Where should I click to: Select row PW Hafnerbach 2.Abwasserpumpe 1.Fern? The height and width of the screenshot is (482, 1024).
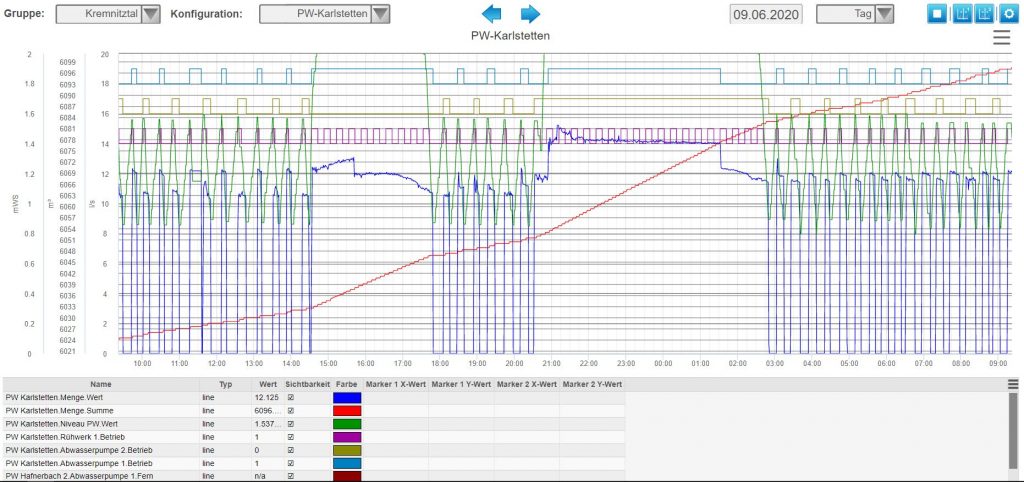point(313,476)
